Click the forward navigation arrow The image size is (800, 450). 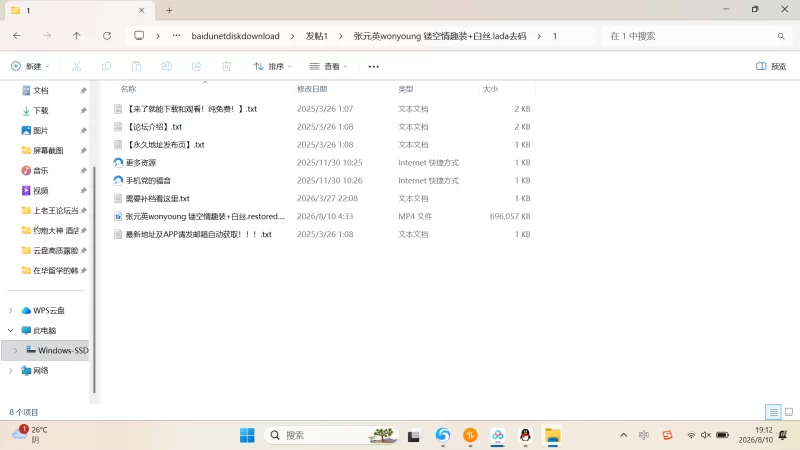(47, 36)
